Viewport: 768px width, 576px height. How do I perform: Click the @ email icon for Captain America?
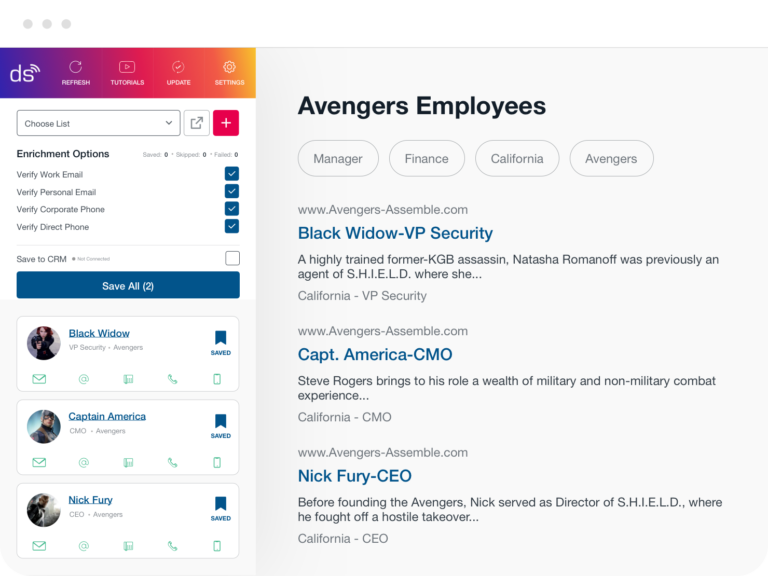84,462
